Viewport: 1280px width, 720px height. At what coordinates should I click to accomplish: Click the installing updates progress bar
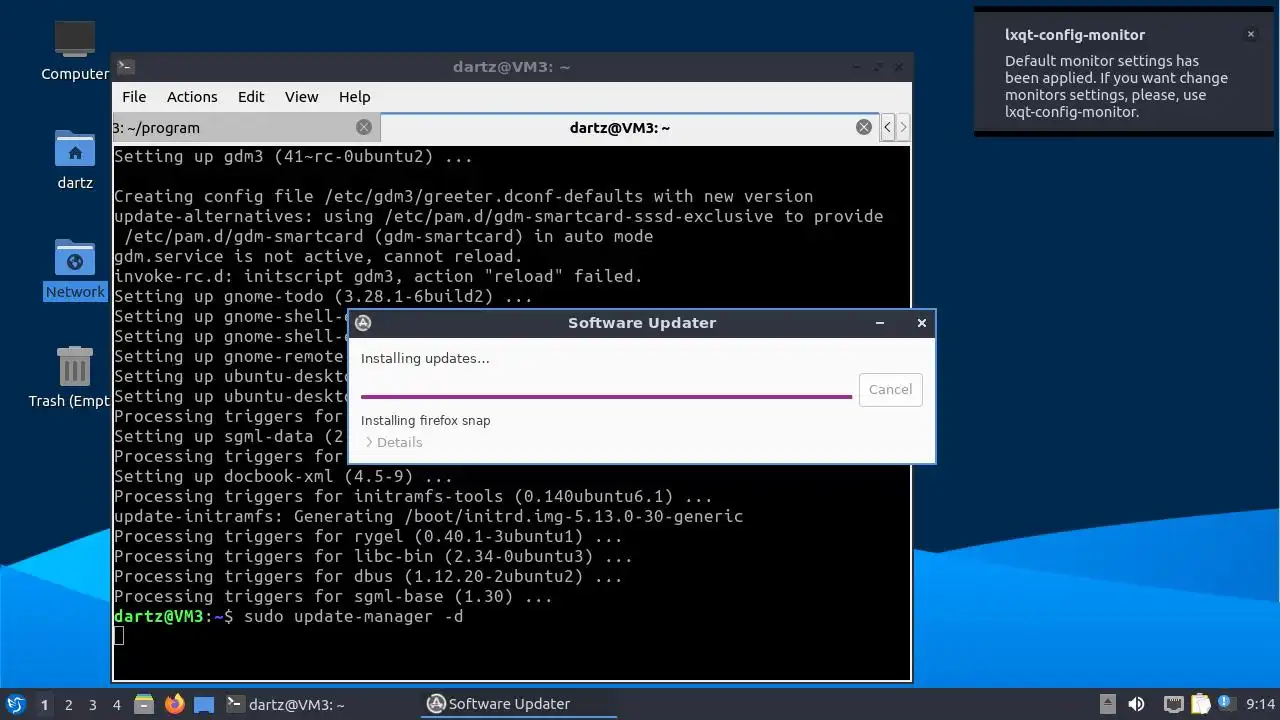pyautogui.click(x=606, y=396)
